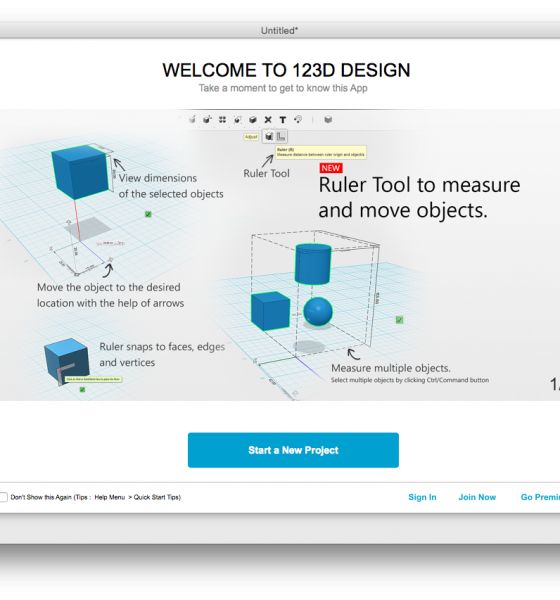Click the Material cube icon after the toolbar separator
Viewport: 560px width, 600px height.
point(328,120)
